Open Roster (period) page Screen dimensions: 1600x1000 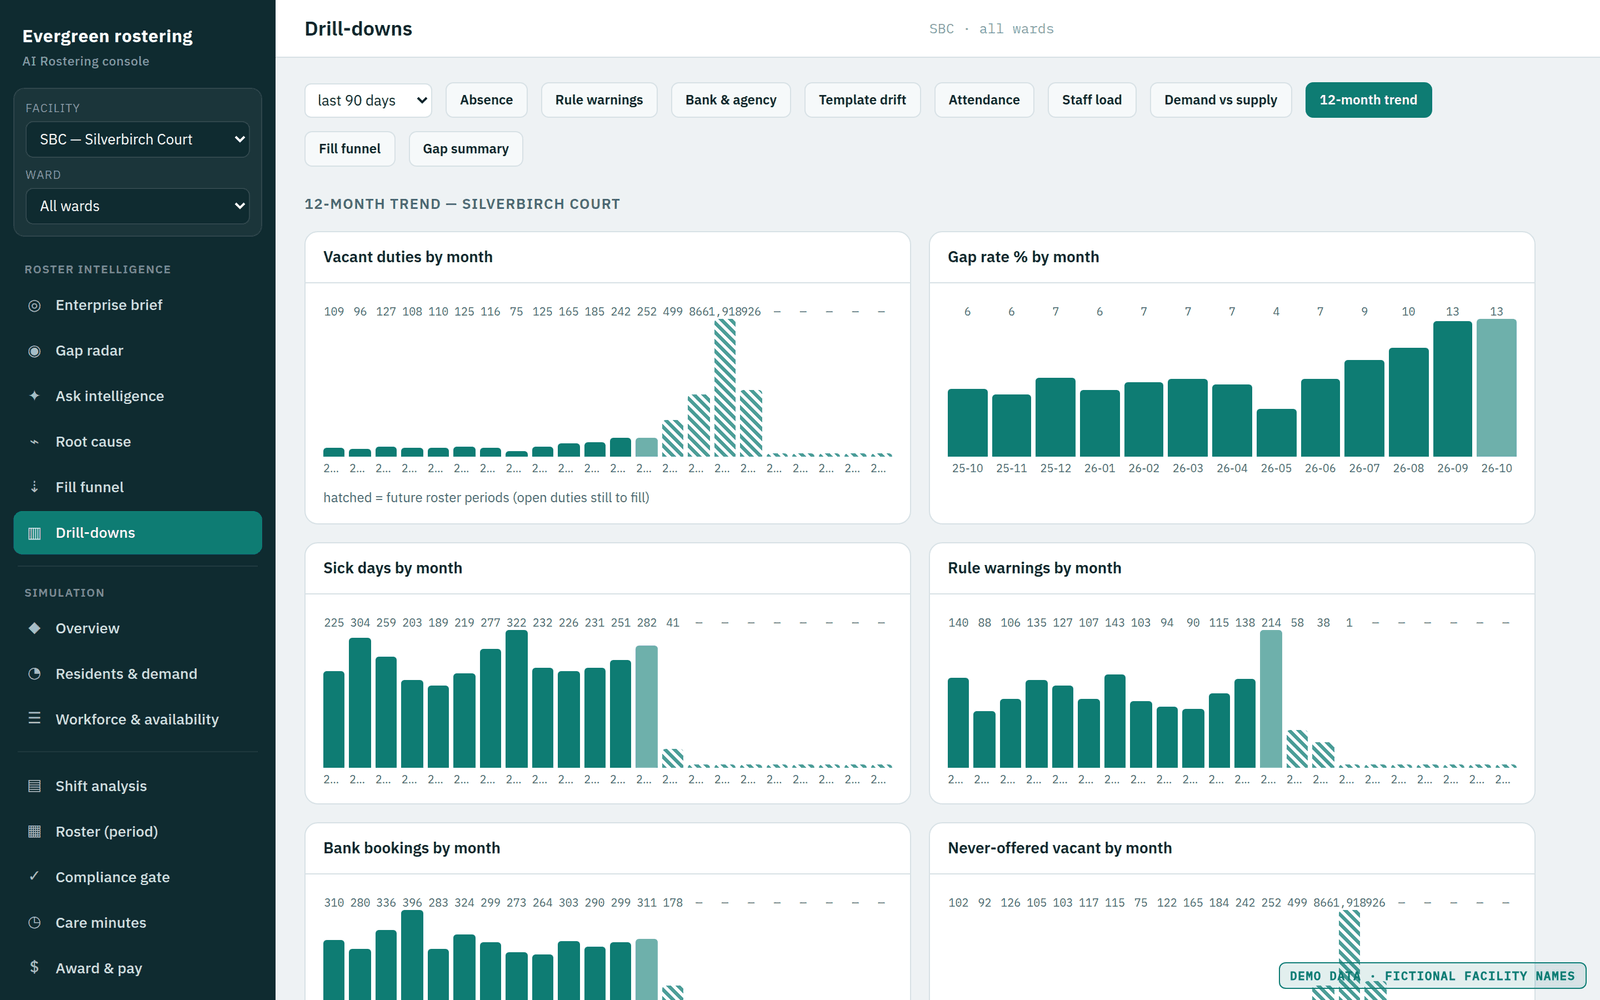click(138, 832)
